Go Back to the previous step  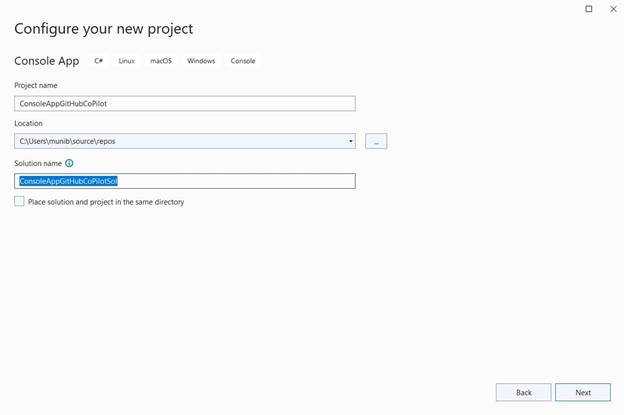[523, 392]
